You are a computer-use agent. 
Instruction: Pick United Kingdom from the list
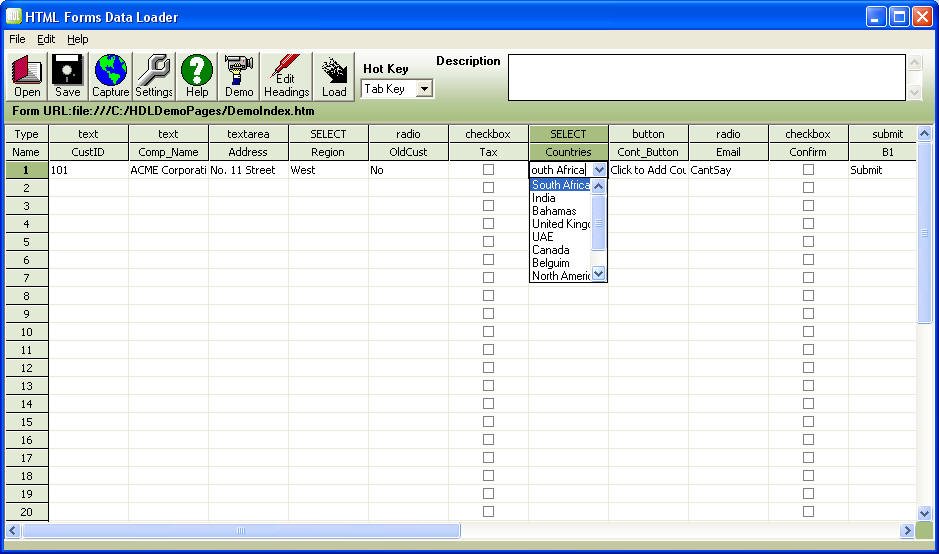coord(561,224)
